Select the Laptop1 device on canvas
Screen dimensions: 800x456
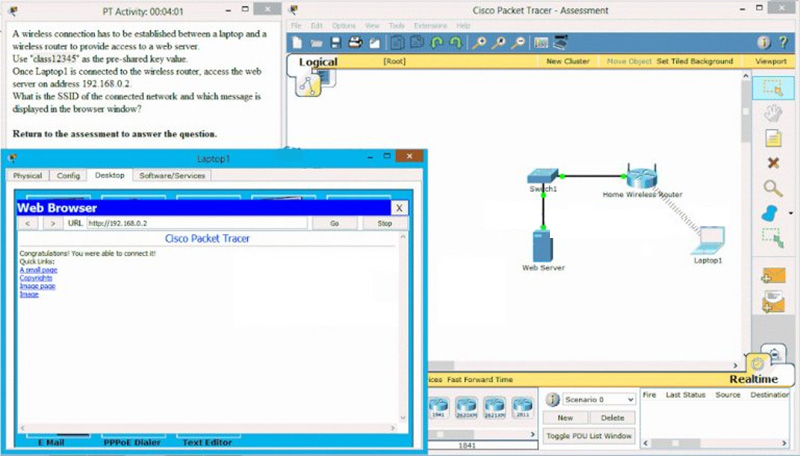[x=708, y=240]
